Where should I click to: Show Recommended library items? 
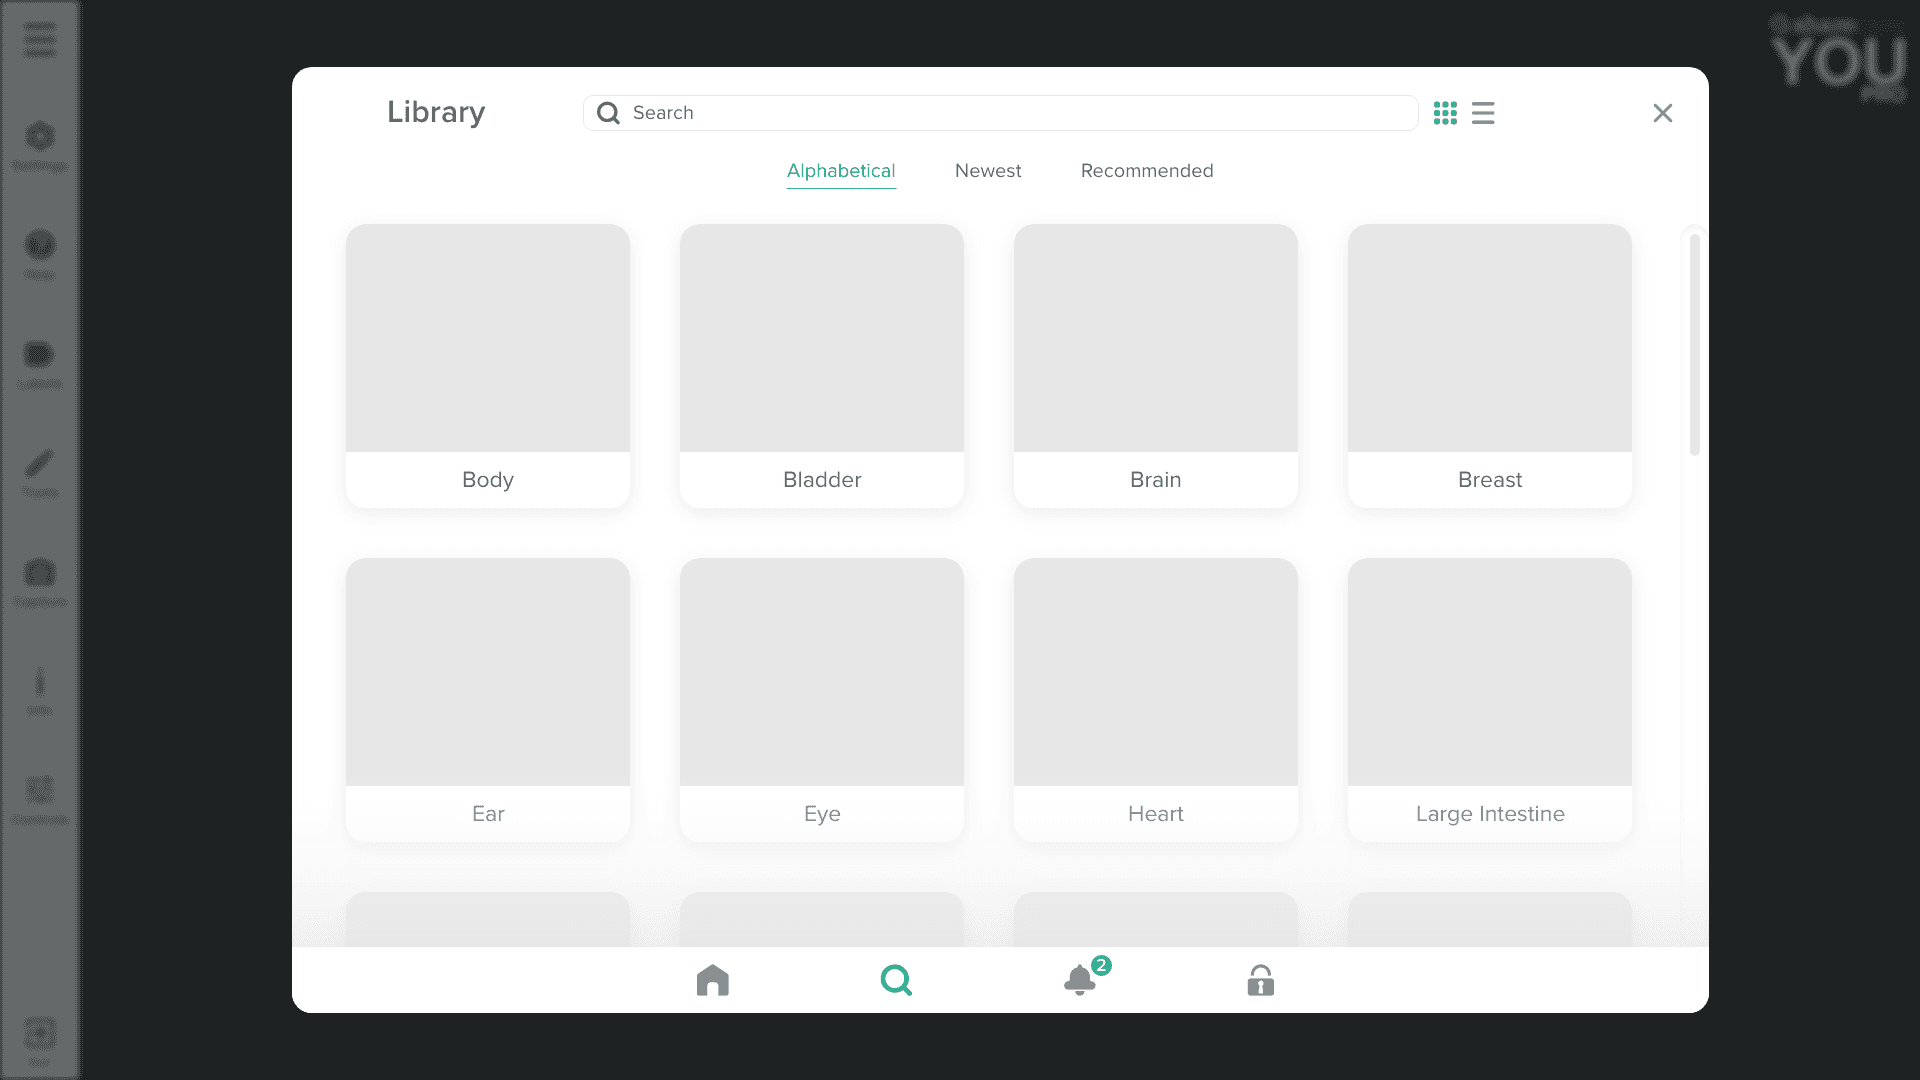click(1147, 171)
